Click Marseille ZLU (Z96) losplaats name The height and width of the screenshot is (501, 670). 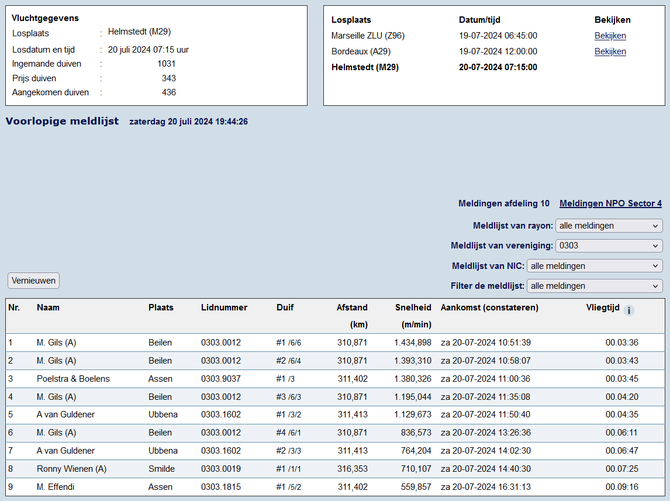(x=368, y=36)
